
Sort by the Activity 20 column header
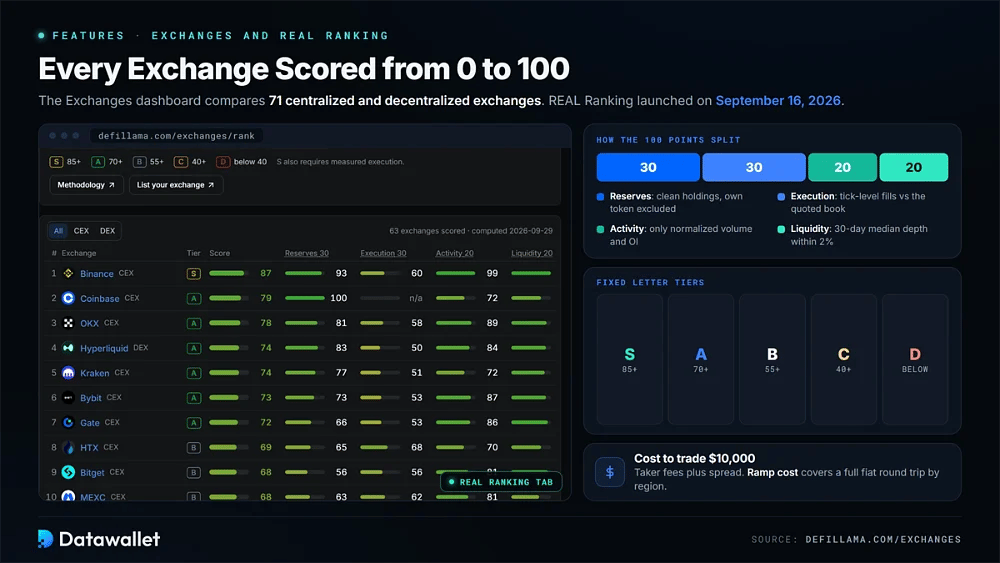(455, 253)
